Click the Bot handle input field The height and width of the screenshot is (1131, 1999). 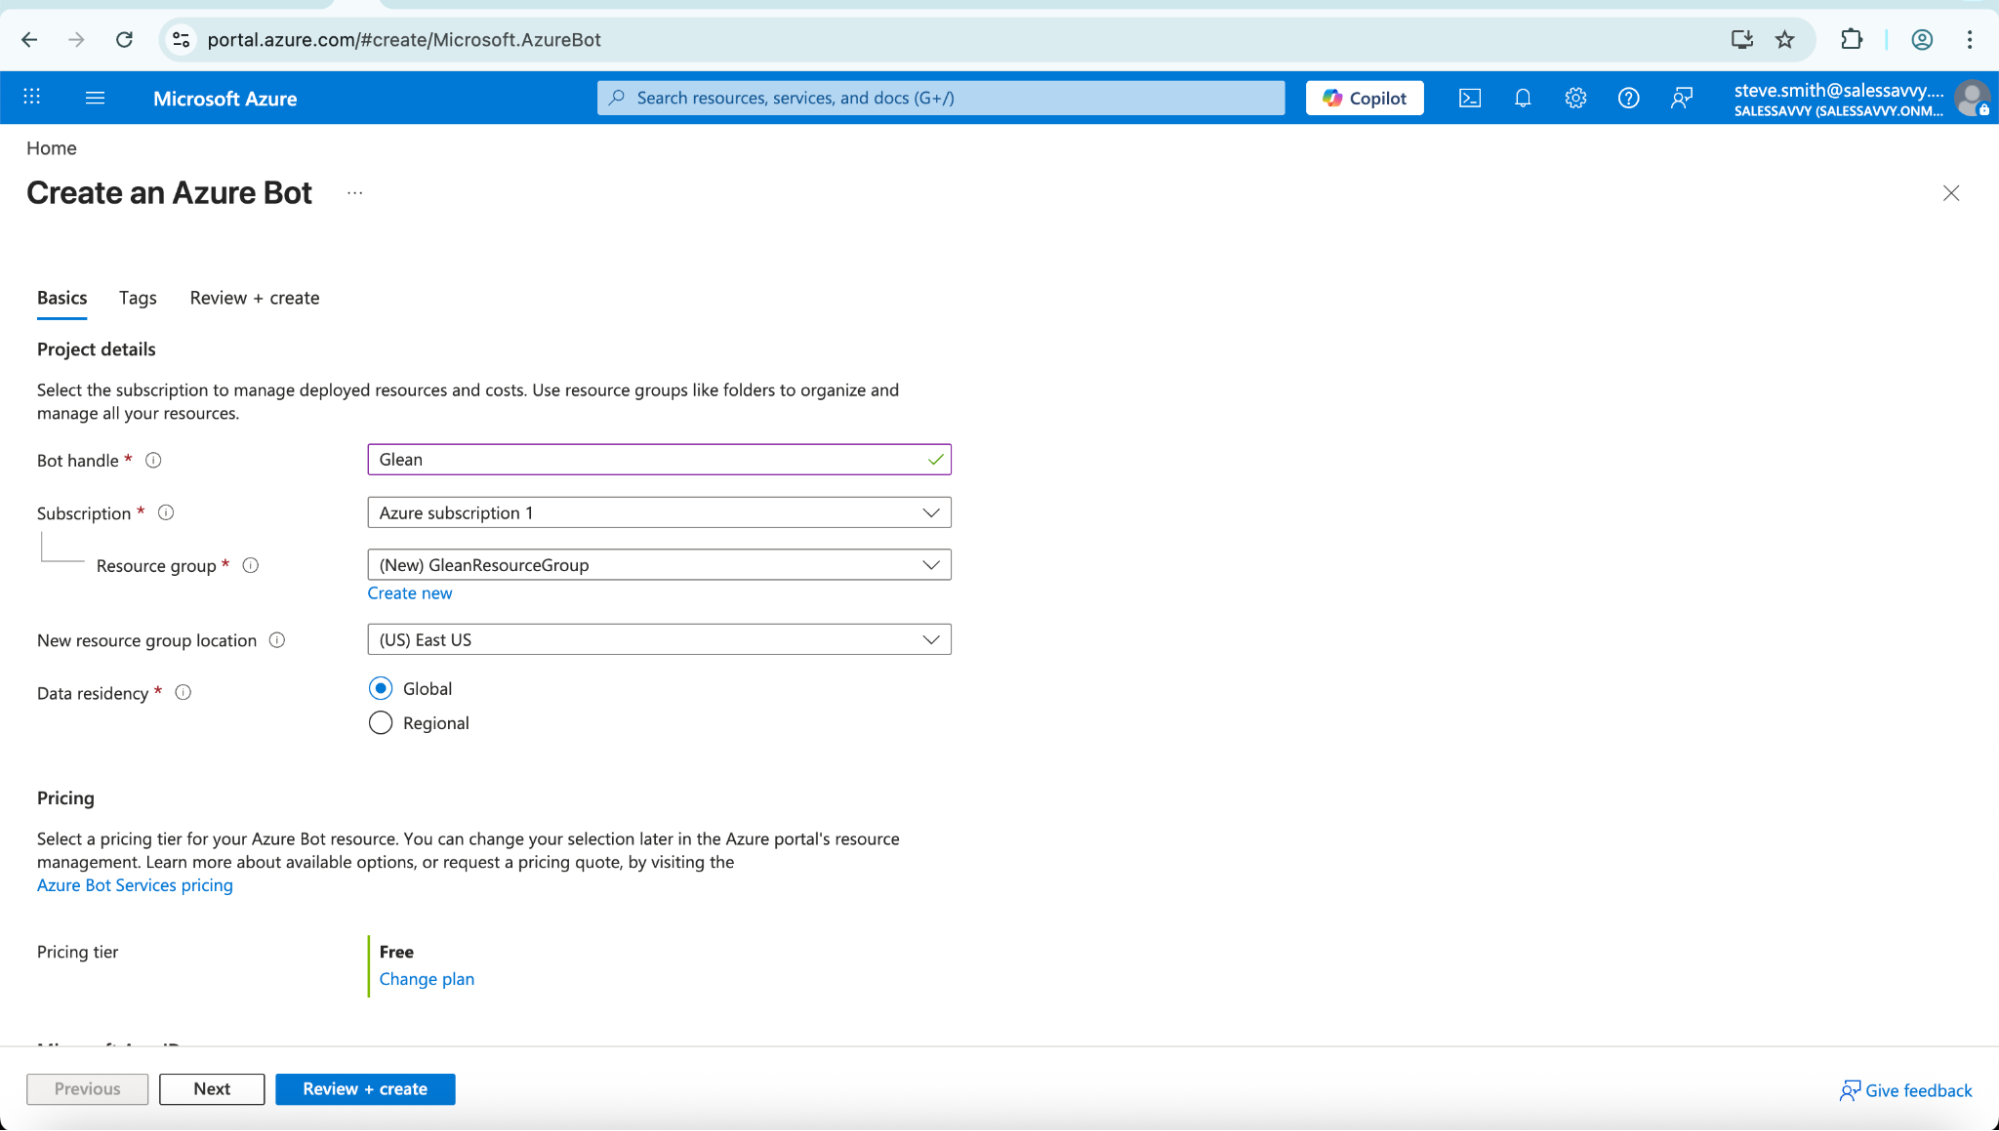pos(659,459)
